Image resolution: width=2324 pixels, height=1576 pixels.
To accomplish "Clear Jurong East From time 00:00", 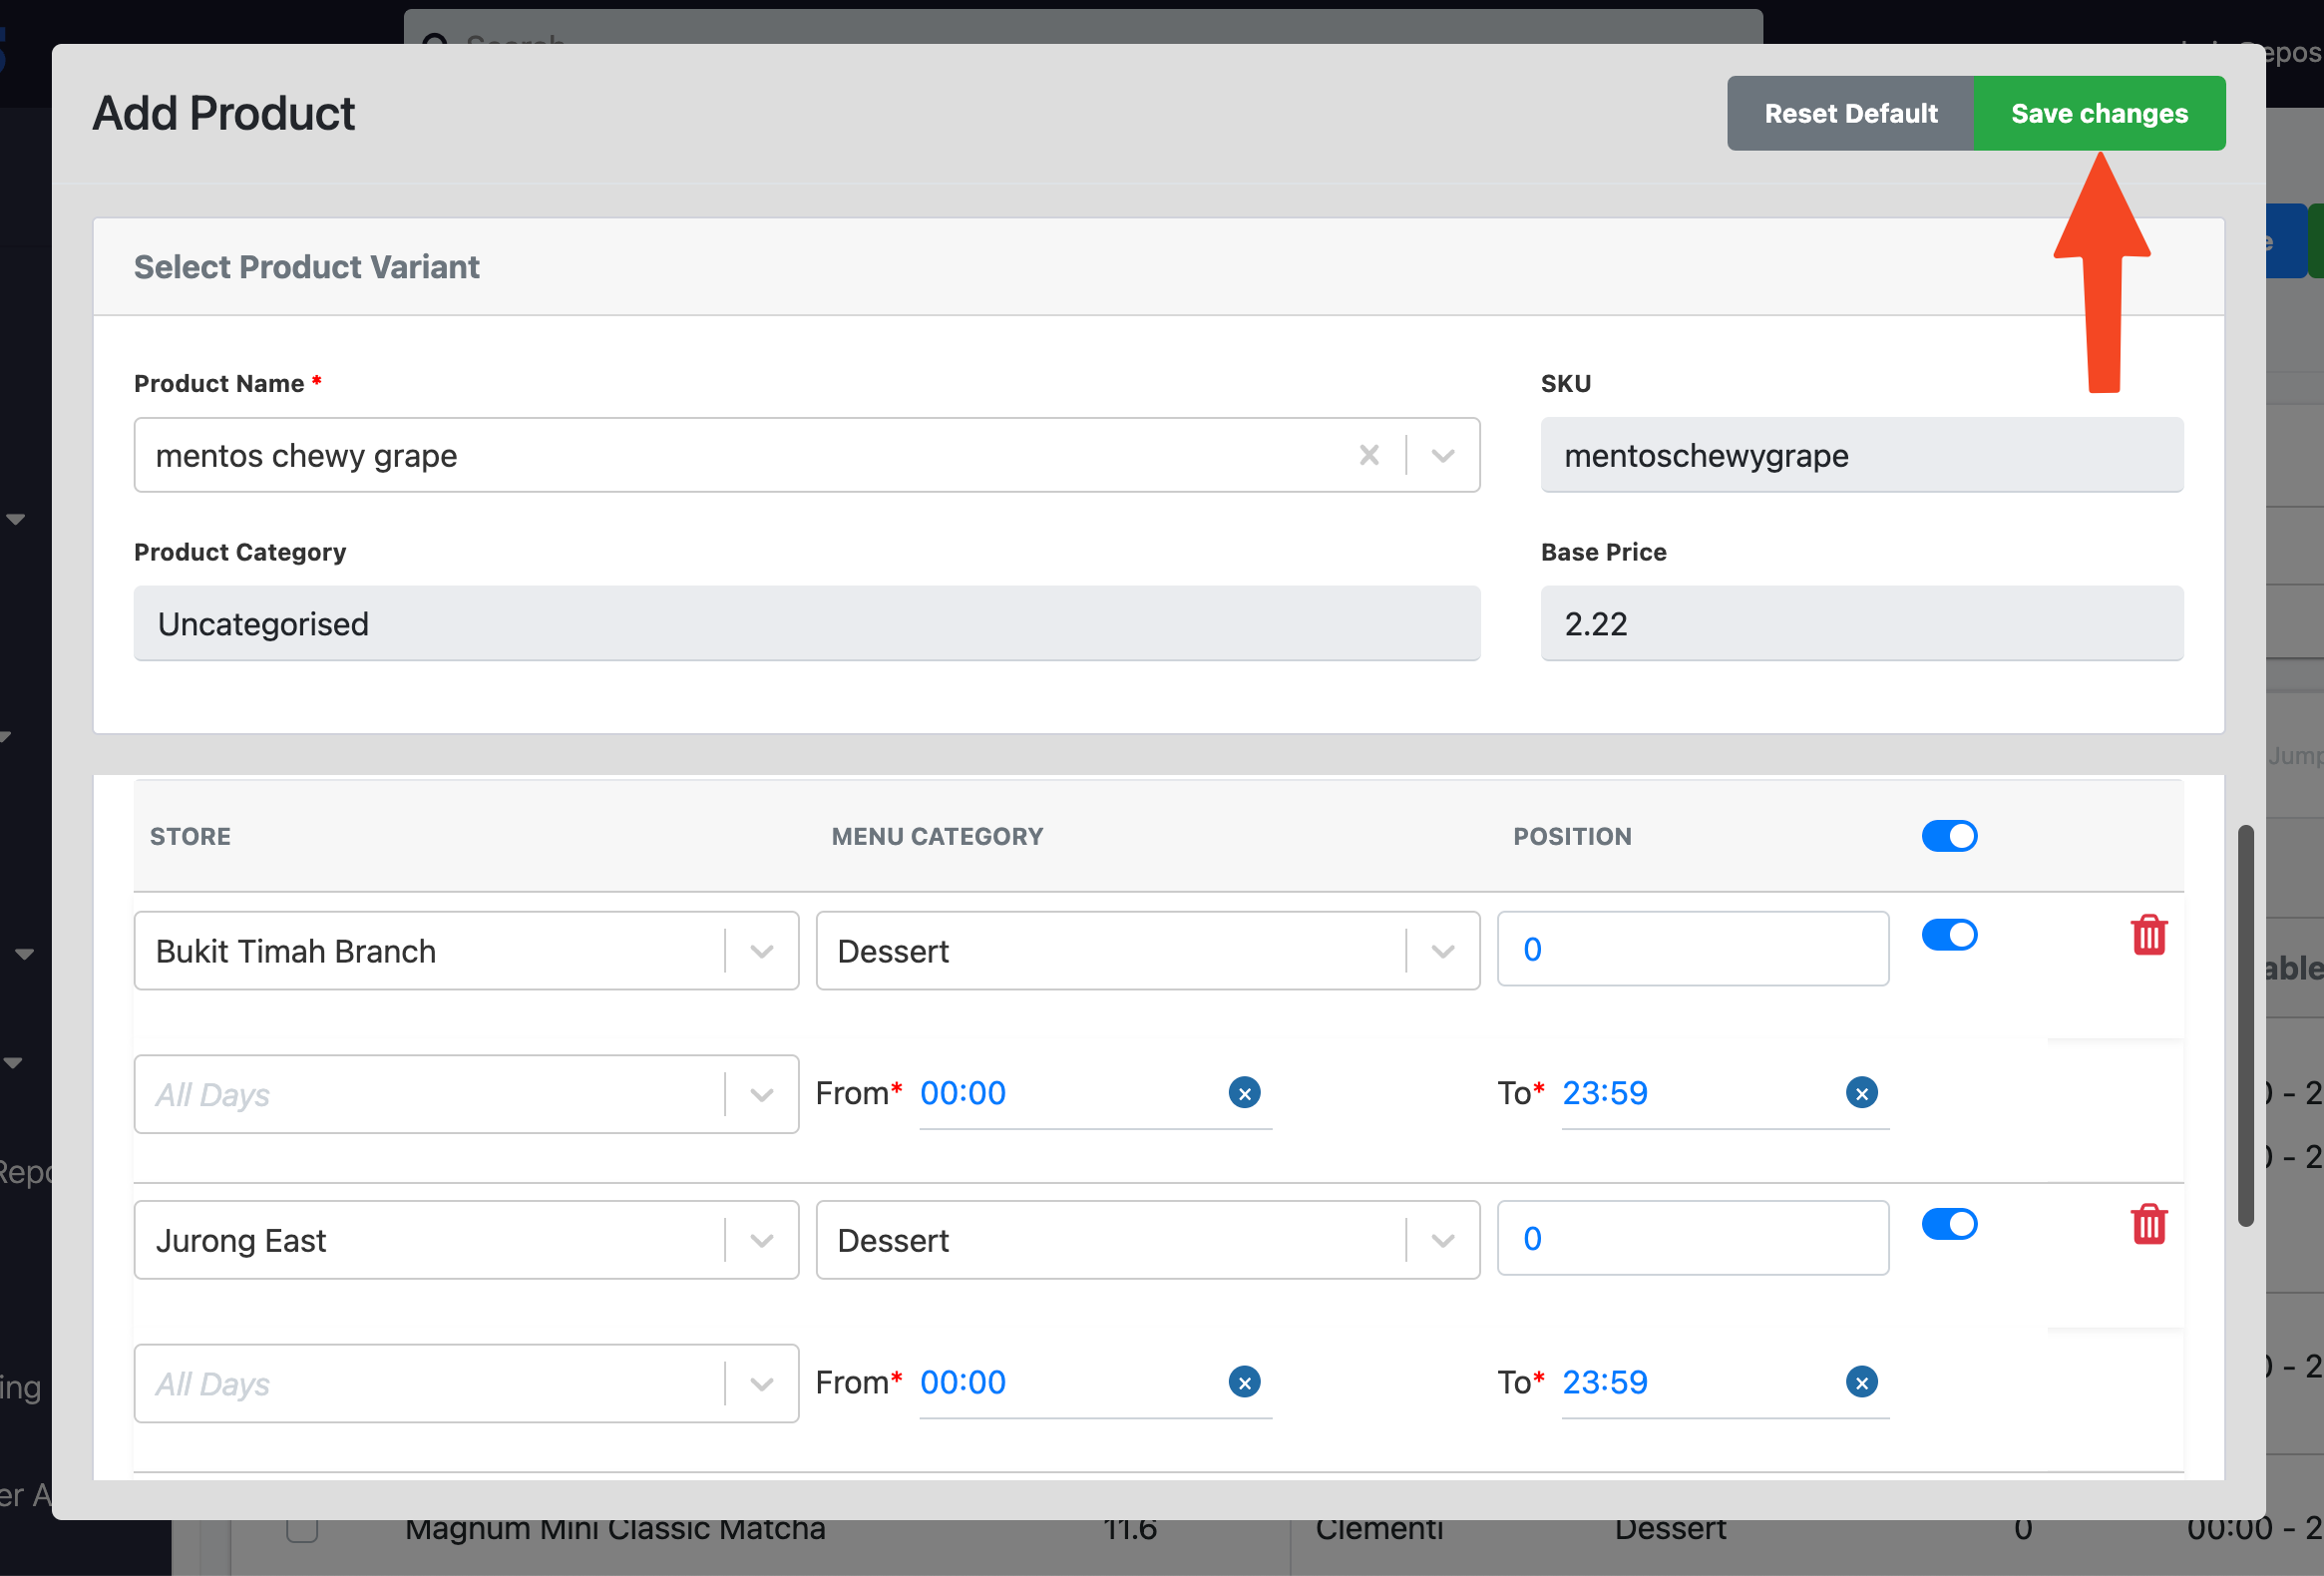I will (x=1244, y=1382).
